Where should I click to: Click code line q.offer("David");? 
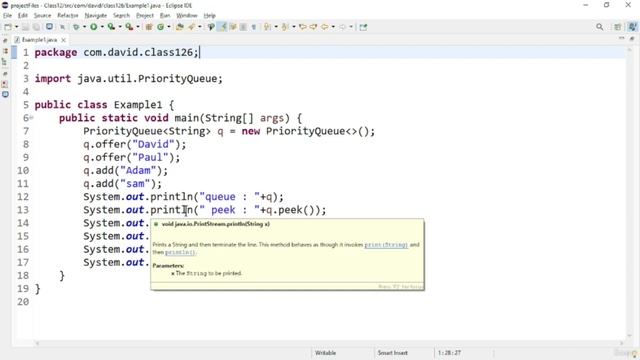coord(135,144)
